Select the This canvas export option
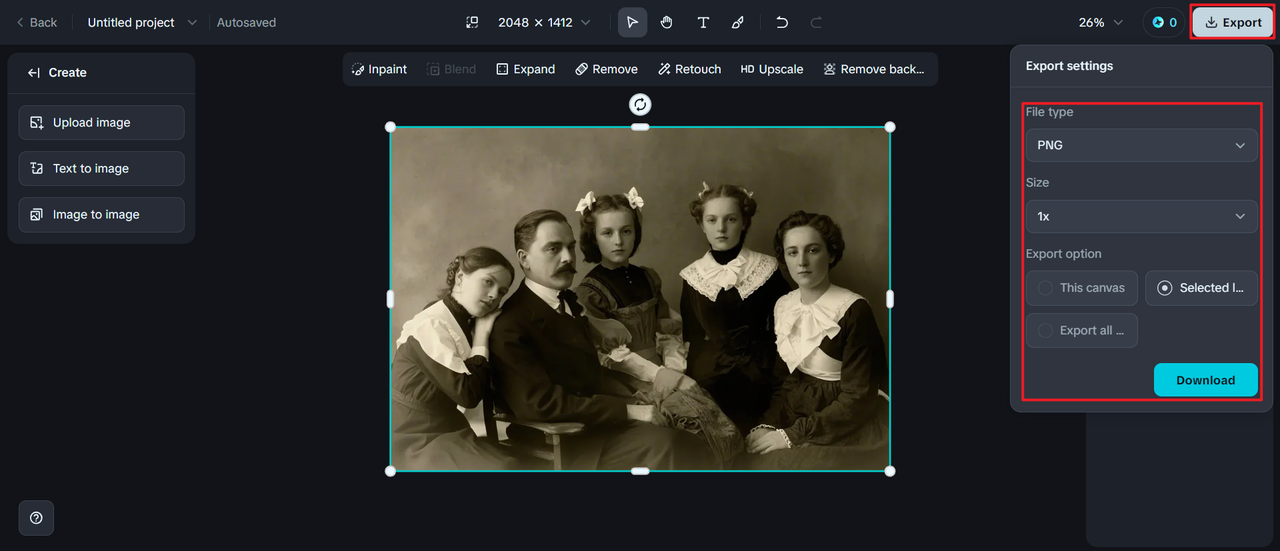 coord(1081,288)
